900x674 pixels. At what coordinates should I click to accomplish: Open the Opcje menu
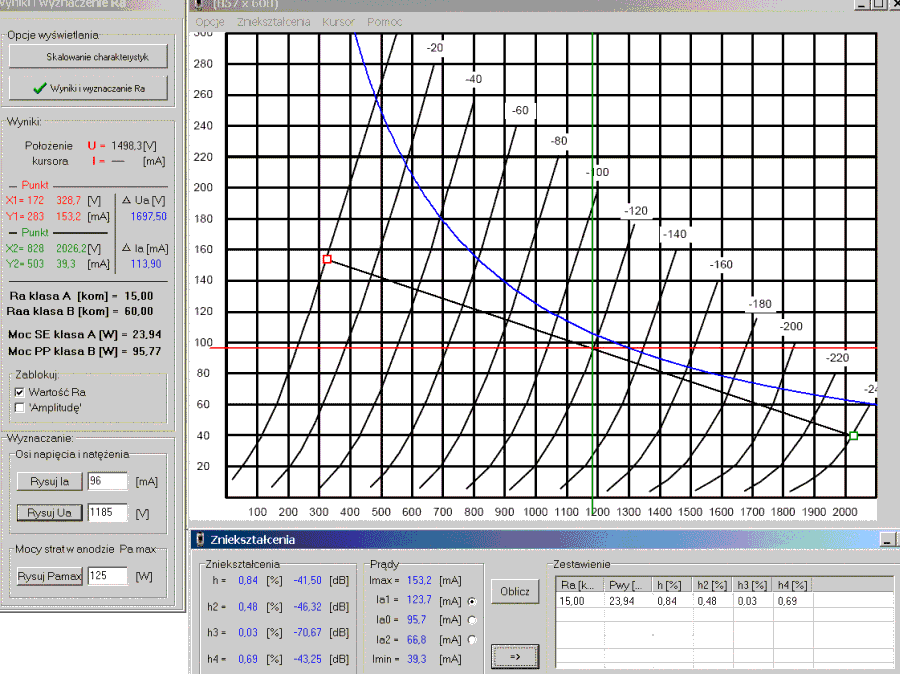click(x=210, y=22)
